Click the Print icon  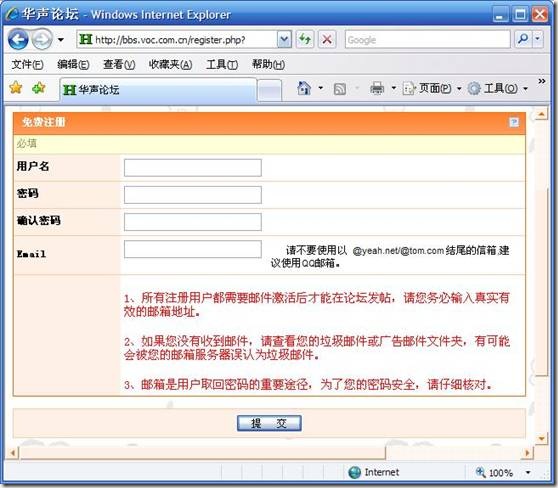[x=377, y=88]
